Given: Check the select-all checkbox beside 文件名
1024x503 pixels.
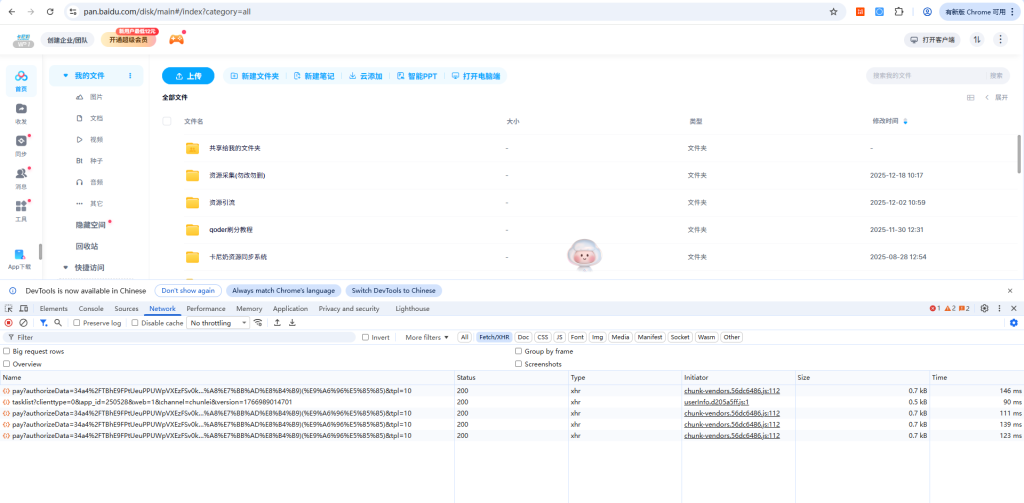Looking at the screenshot, I should pos(167,121).
